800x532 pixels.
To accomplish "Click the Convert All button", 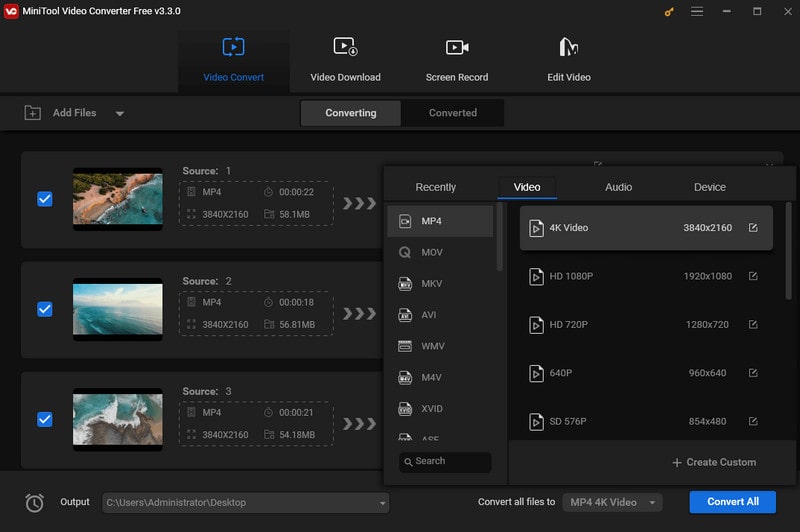I will (733, 502).
